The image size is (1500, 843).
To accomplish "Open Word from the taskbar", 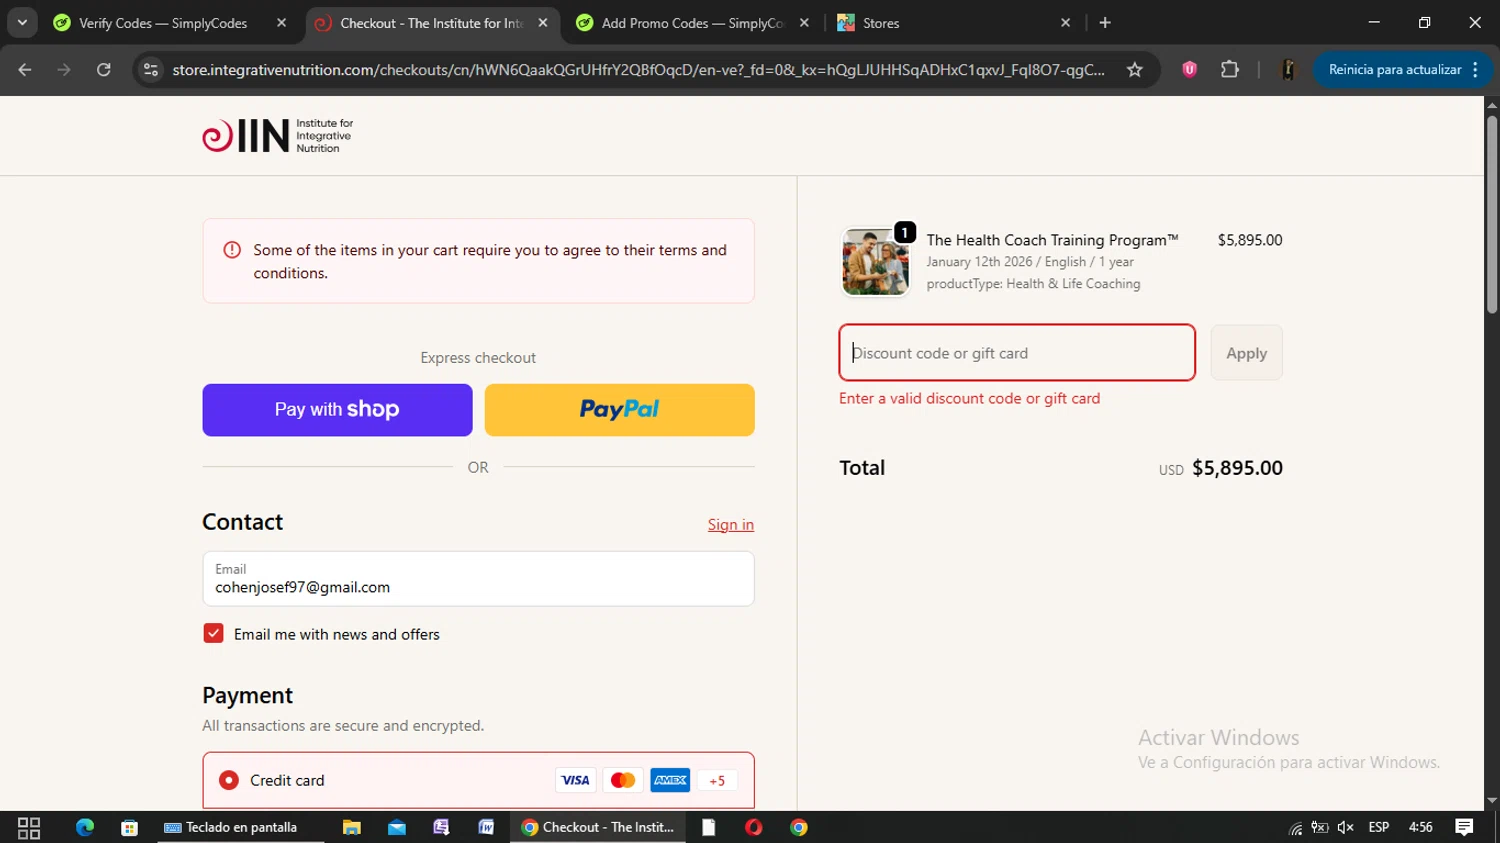I will pyautogui.click(x=486, y=827).
